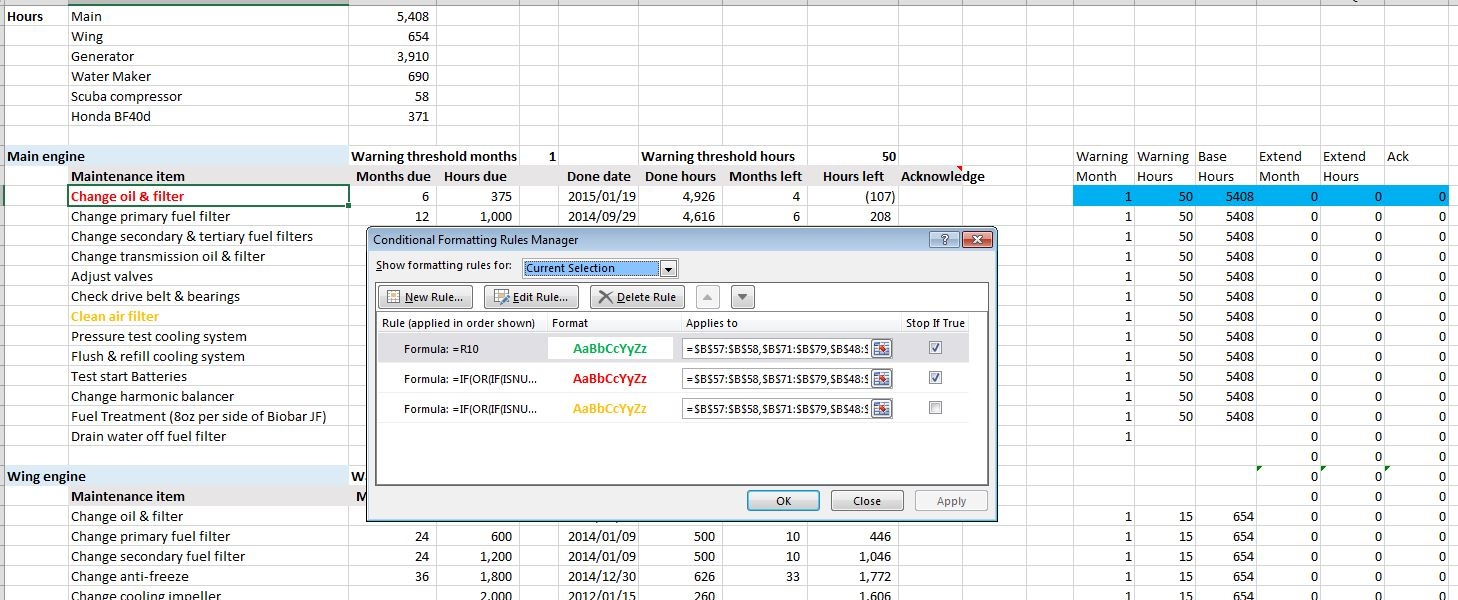Click the New Rule button
Viewport: 1458px width, 600px height.
425,297
